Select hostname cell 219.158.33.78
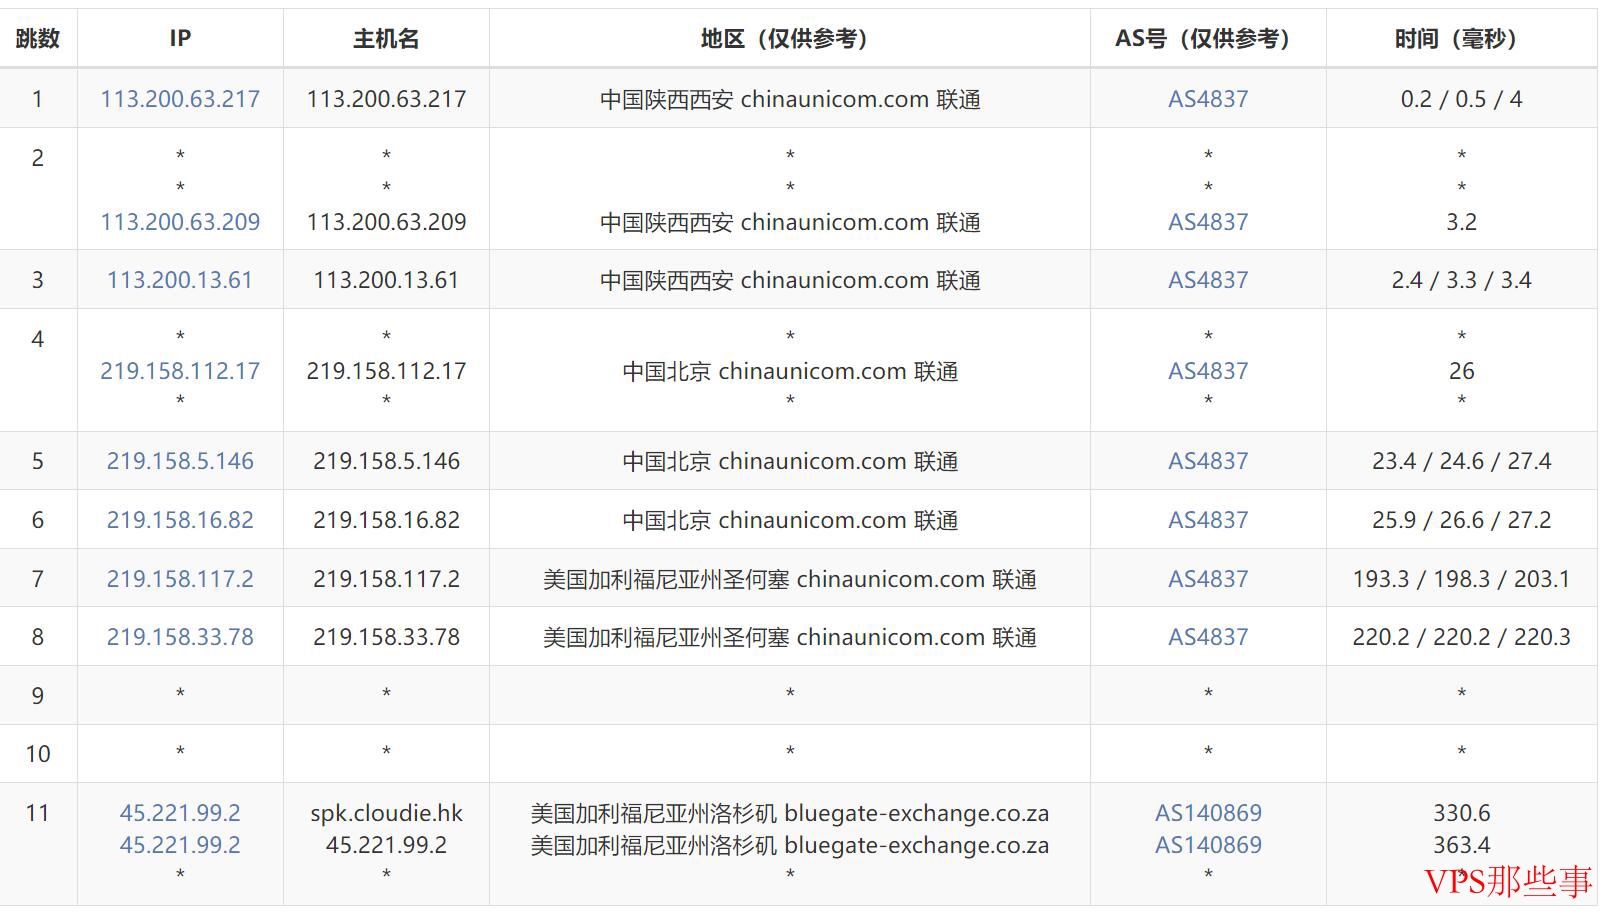The height and width of the screenshot is (914, 1604). [386, 637]
